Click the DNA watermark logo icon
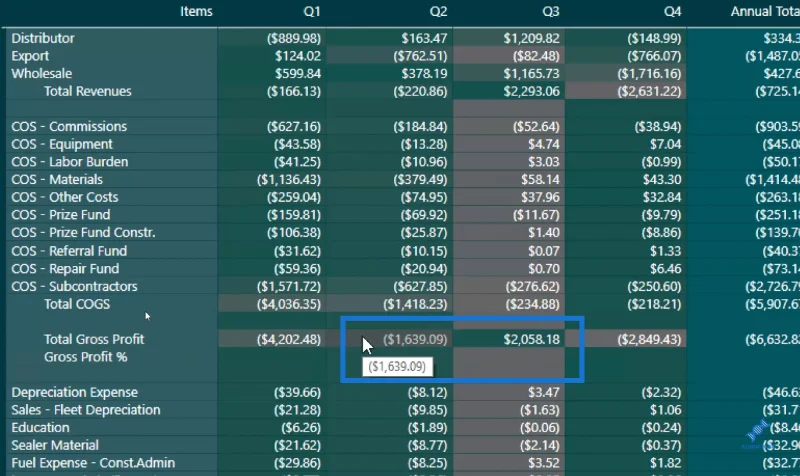Image resolution: width=800 pixels, height=476 pixels. point(758,432)
